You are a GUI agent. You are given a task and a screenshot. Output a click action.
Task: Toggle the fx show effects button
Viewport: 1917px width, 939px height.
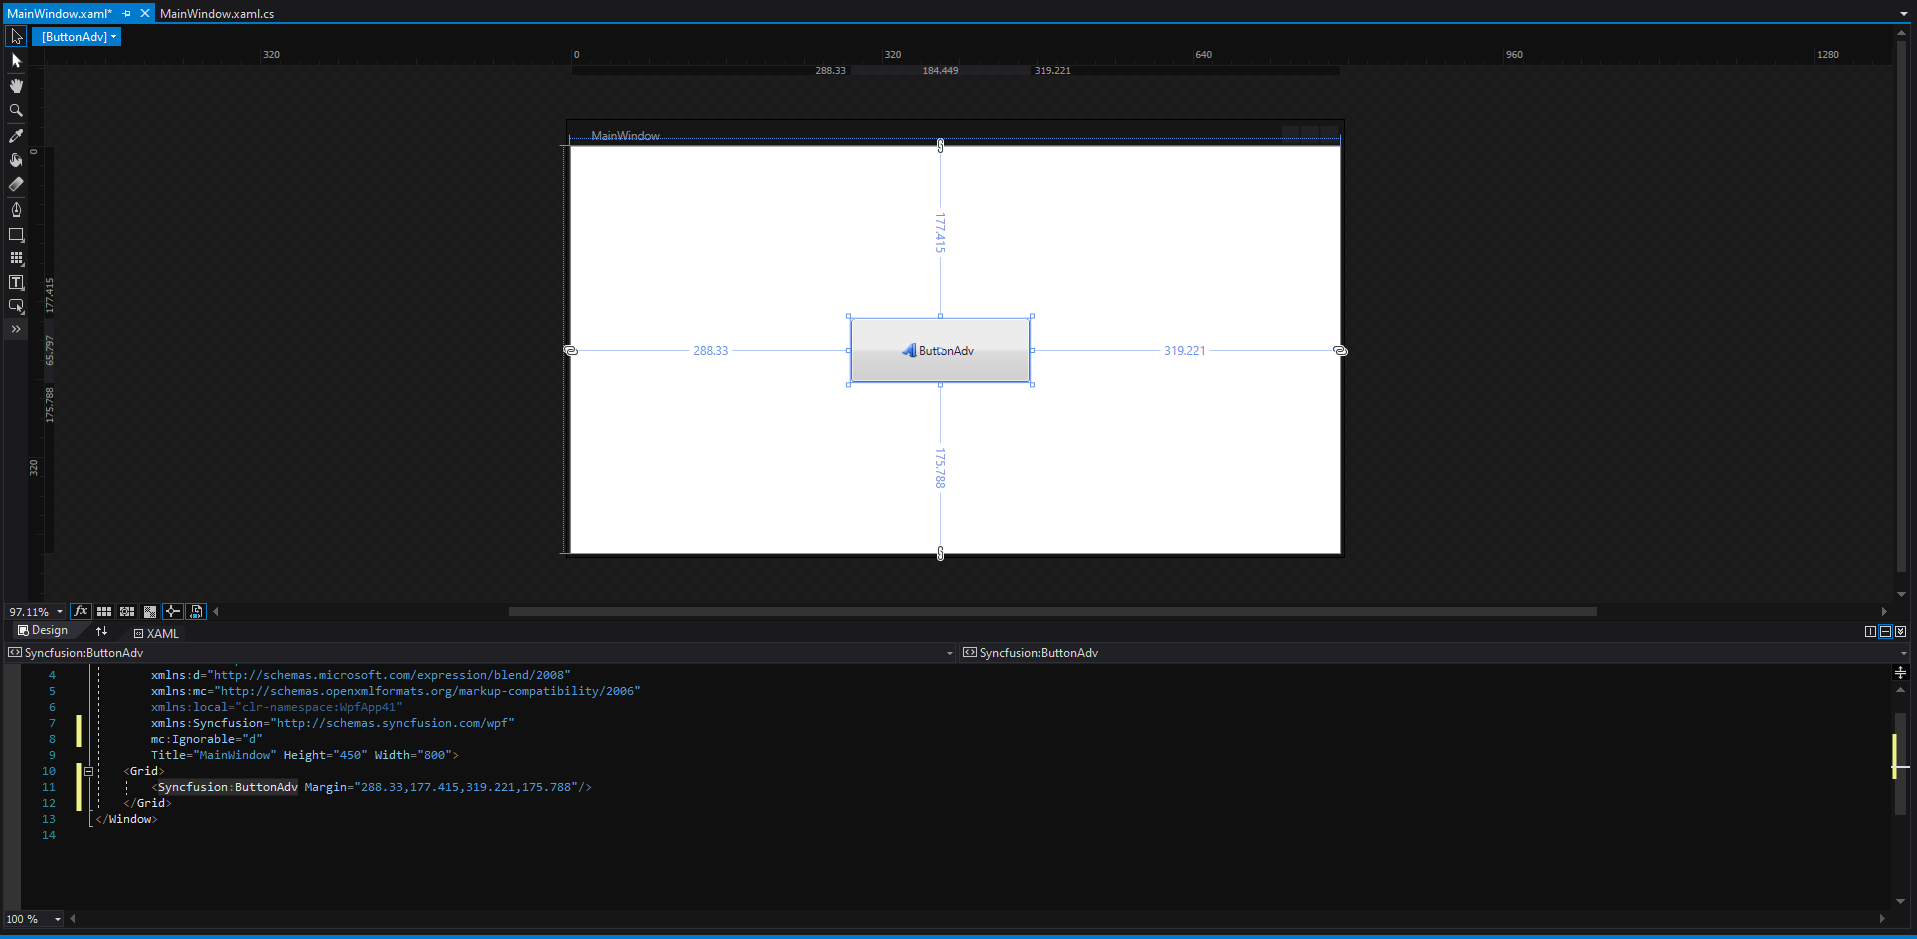(x=81, y=611)
